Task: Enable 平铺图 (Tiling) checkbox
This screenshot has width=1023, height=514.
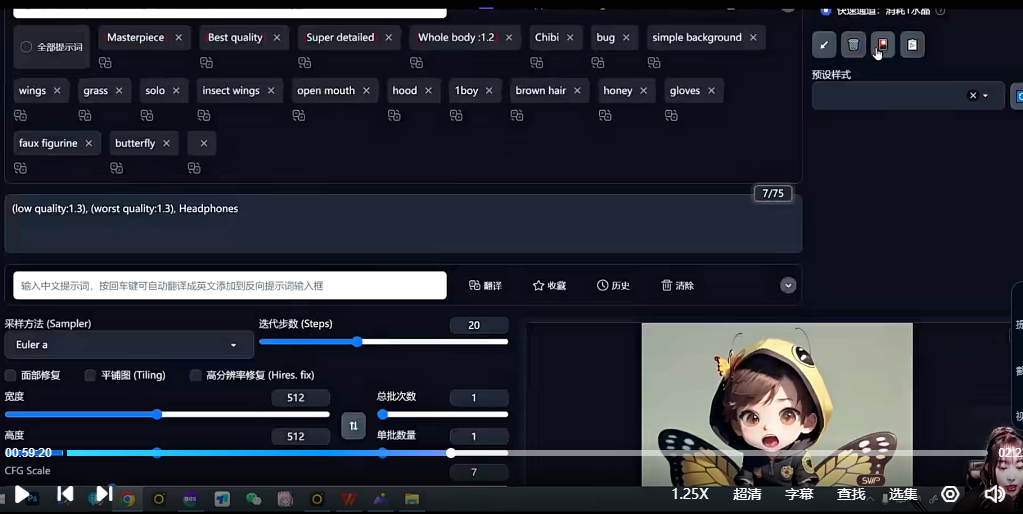Action: pos(90,375)
